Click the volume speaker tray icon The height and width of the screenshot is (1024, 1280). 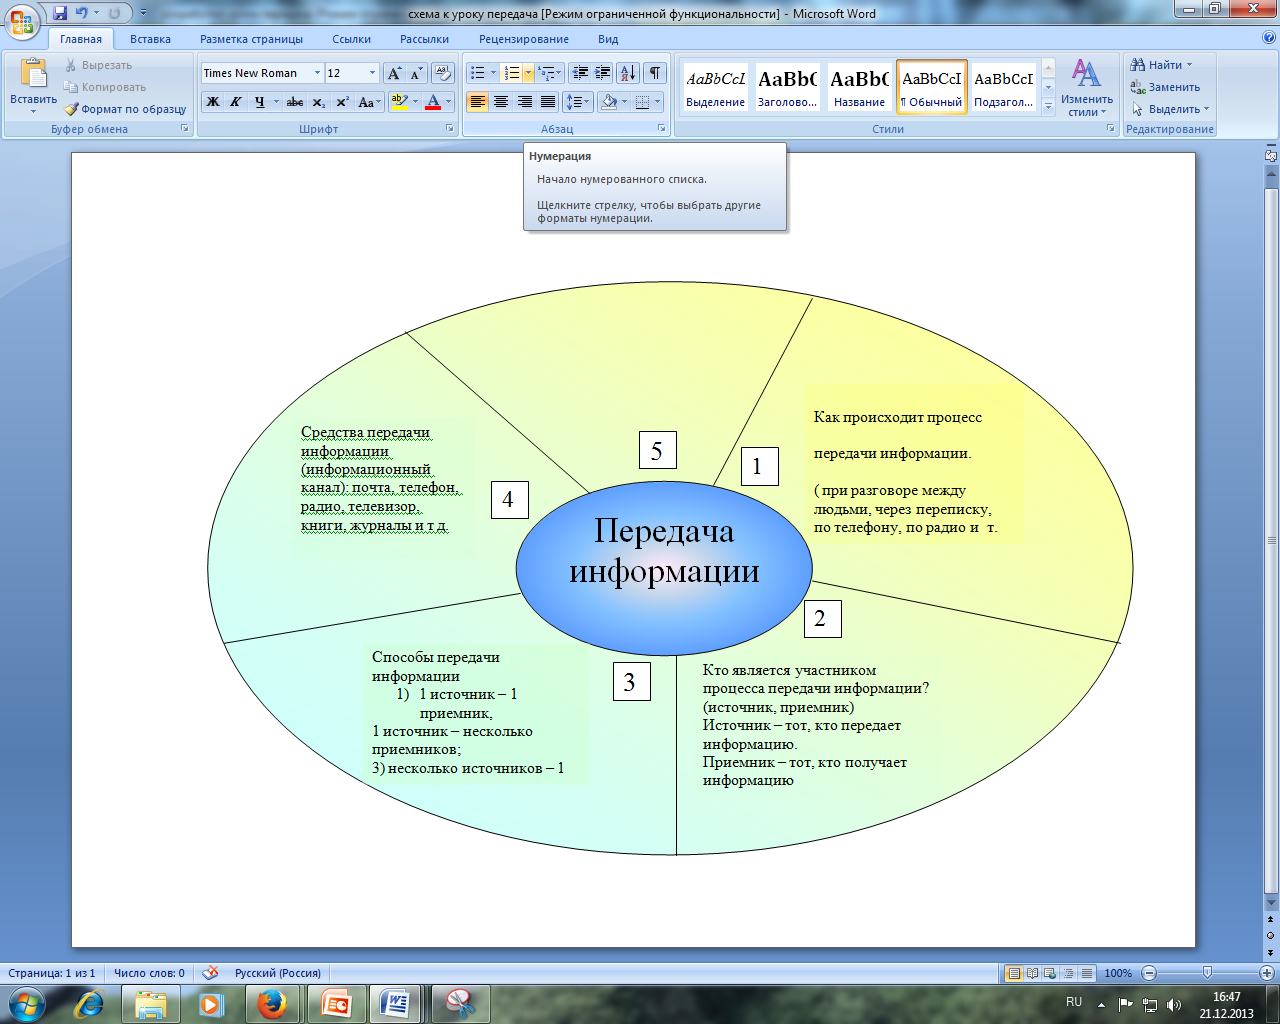click(1174, 1004)
